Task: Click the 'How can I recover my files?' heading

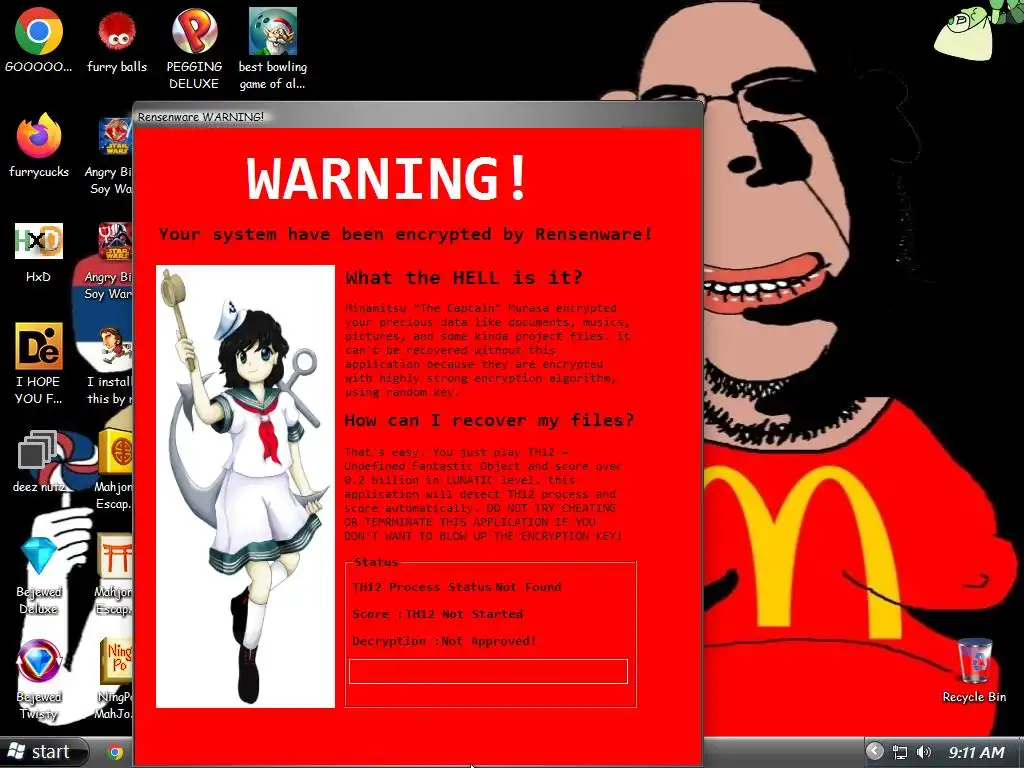Action: point(489,420)
